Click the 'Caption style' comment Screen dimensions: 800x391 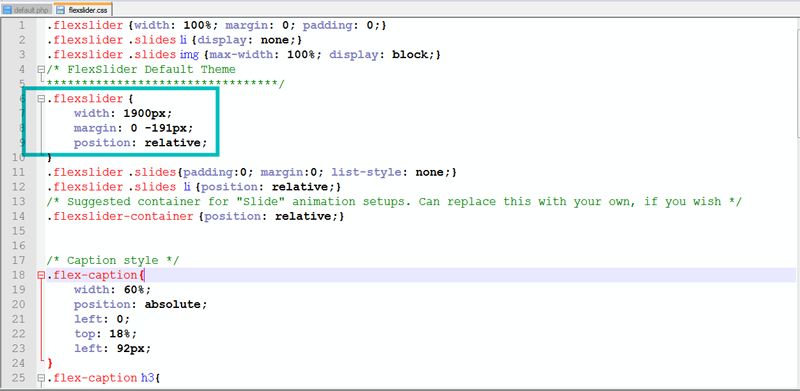113,261
